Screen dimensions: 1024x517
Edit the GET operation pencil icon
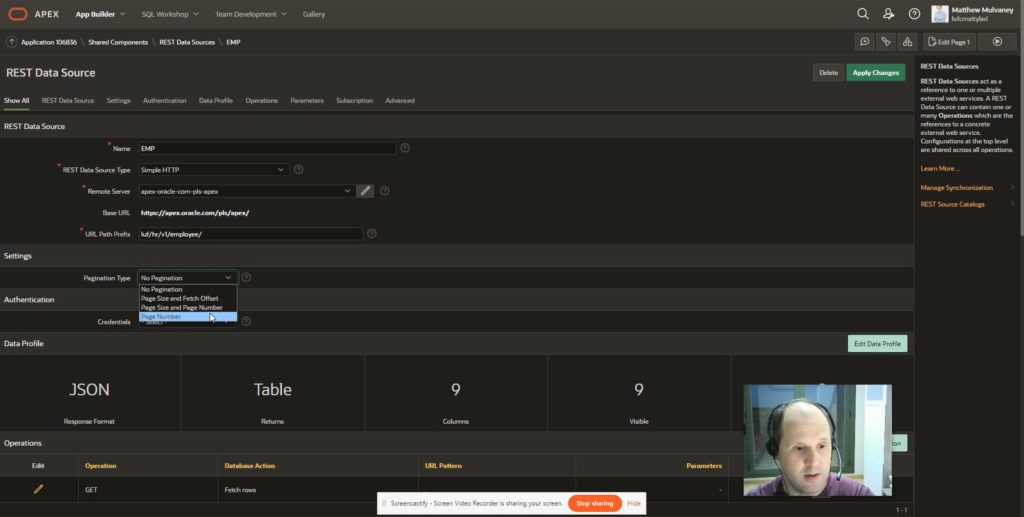coord(38,489)
